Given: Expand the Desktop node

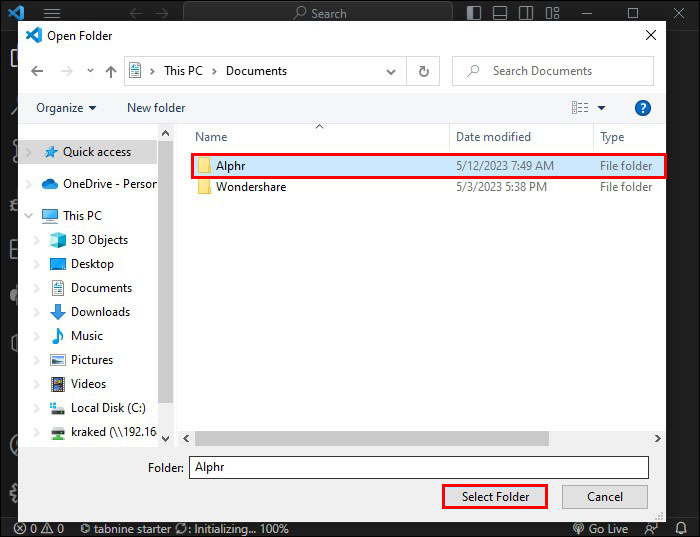Looking at the screenshot, I should 37,264.
